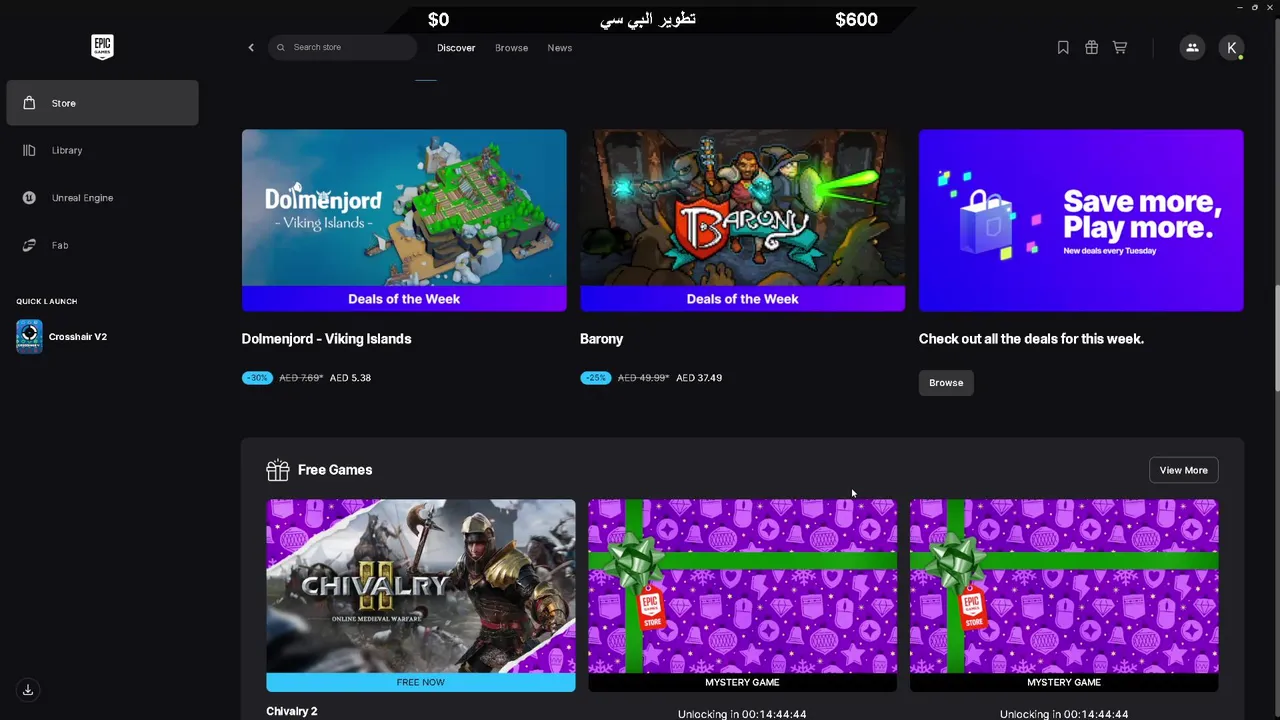This screenshot has width=1280, height=720.
Task: Click the Barony title text
Action: pos(601,339)
